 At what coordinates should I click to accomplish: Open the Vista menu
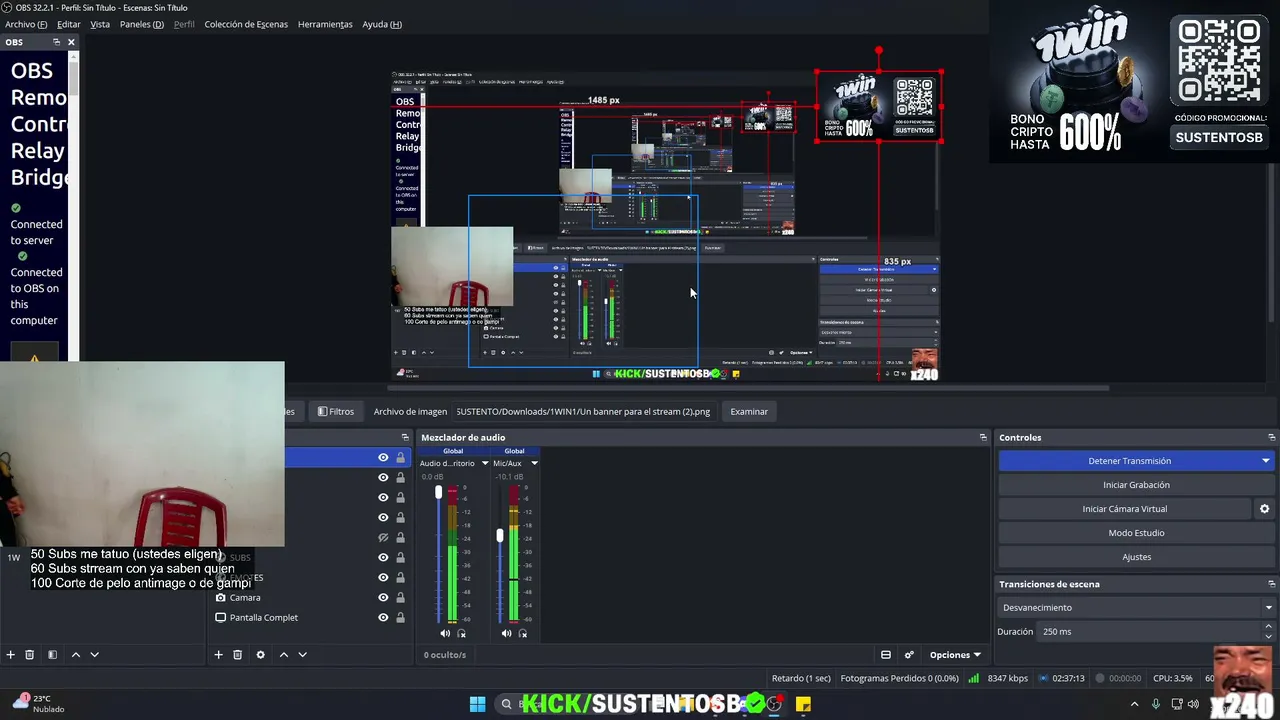point(100,24)
